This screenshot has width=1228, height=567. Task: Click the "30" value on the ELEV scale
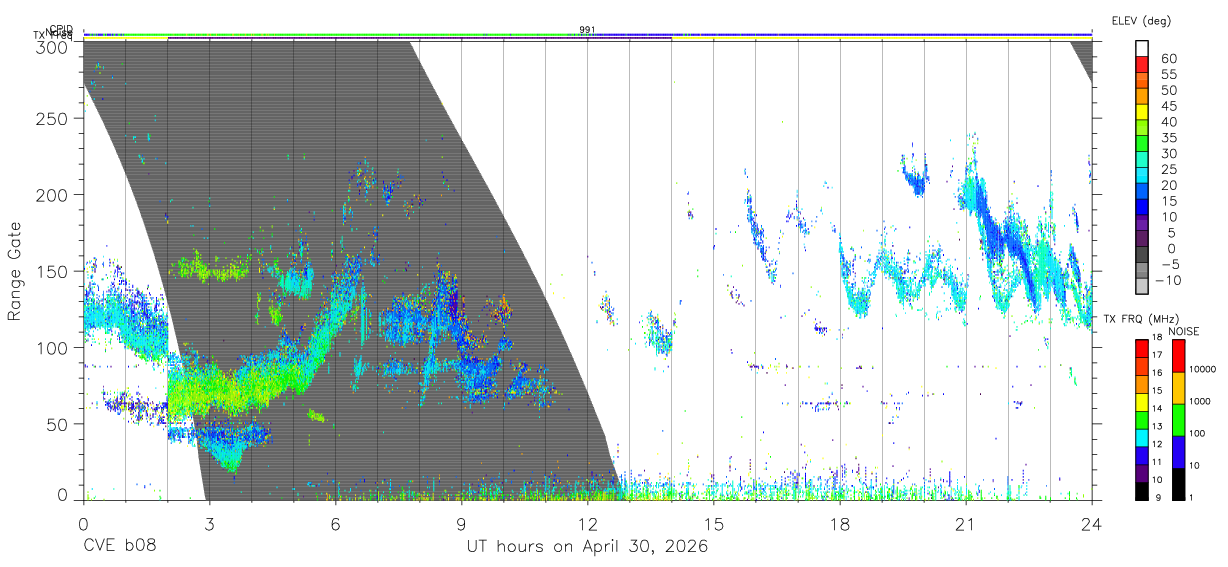[x=1169, y=154]
